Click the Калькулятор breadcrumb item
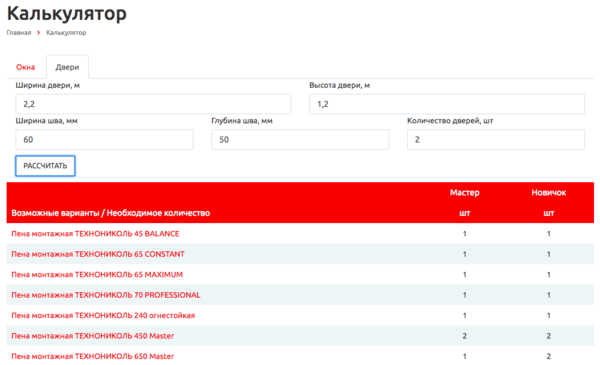 point(66,33)
